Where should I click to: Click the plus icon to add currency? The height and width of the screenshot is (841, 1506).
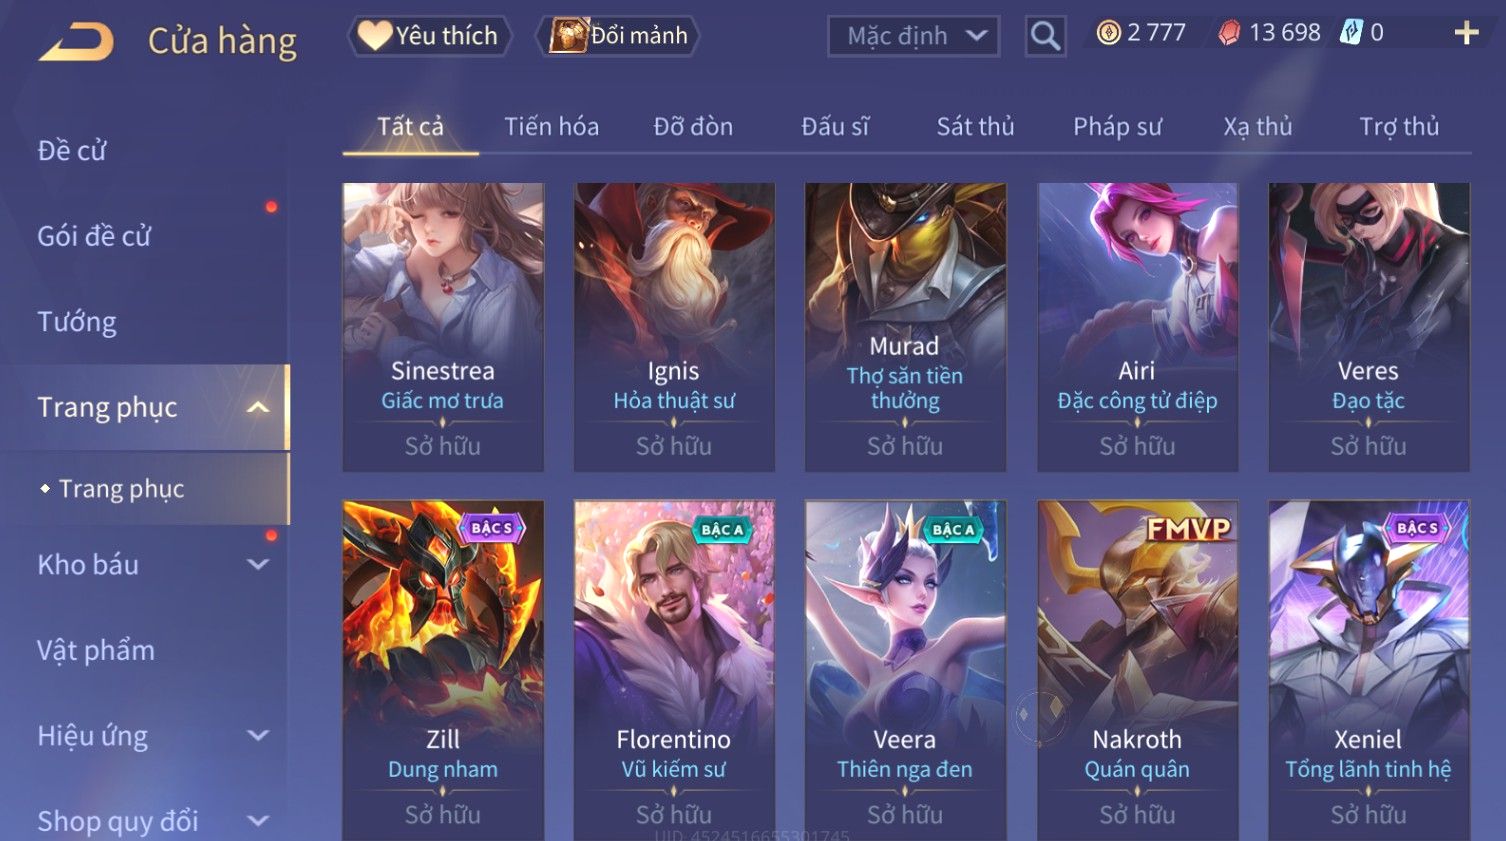pyautogui.click(x=1466, y=34)
